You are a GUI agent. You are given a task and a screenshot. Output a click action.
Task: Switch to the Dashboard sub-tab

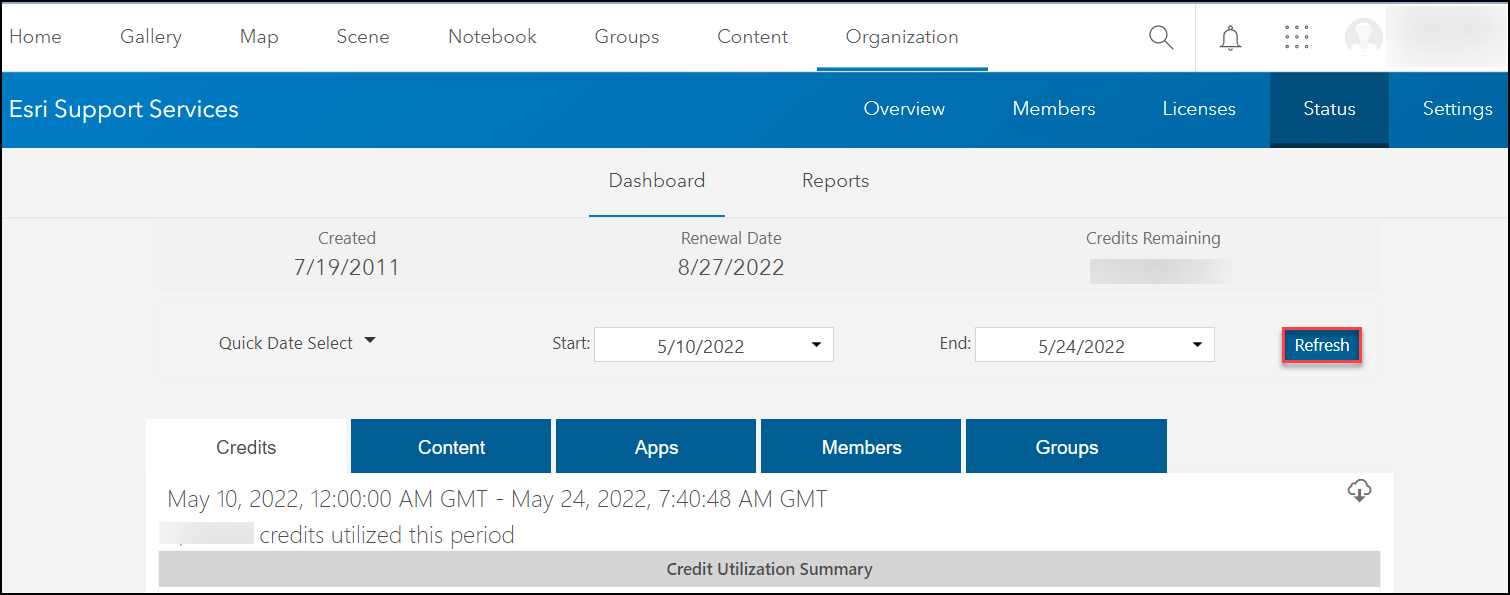(657, 181)
